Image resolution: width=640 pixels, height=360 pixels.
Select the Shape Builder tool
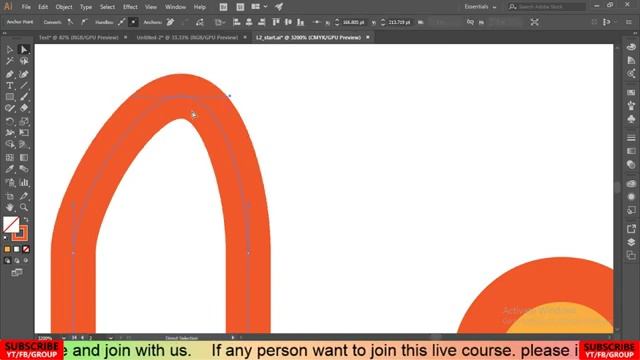pyautogui.click(x=10, y=144)
